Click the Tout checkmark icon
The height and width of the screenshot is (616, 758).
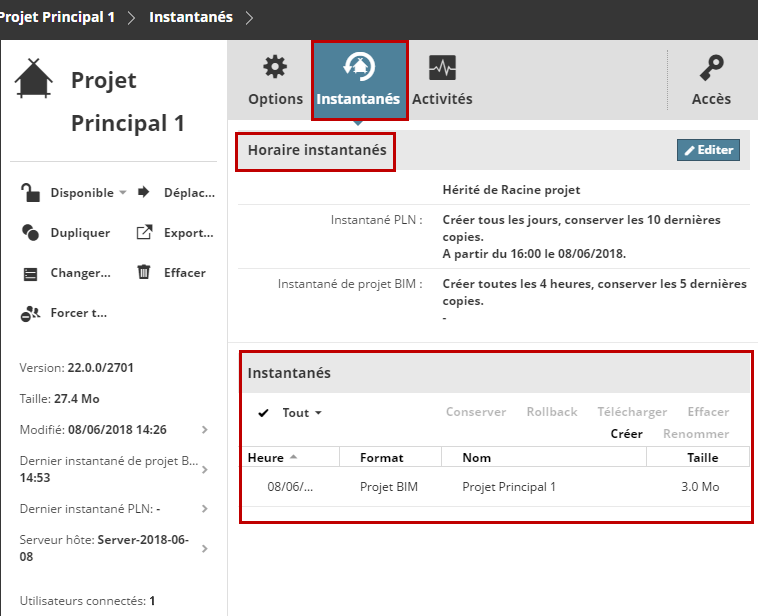263,413
